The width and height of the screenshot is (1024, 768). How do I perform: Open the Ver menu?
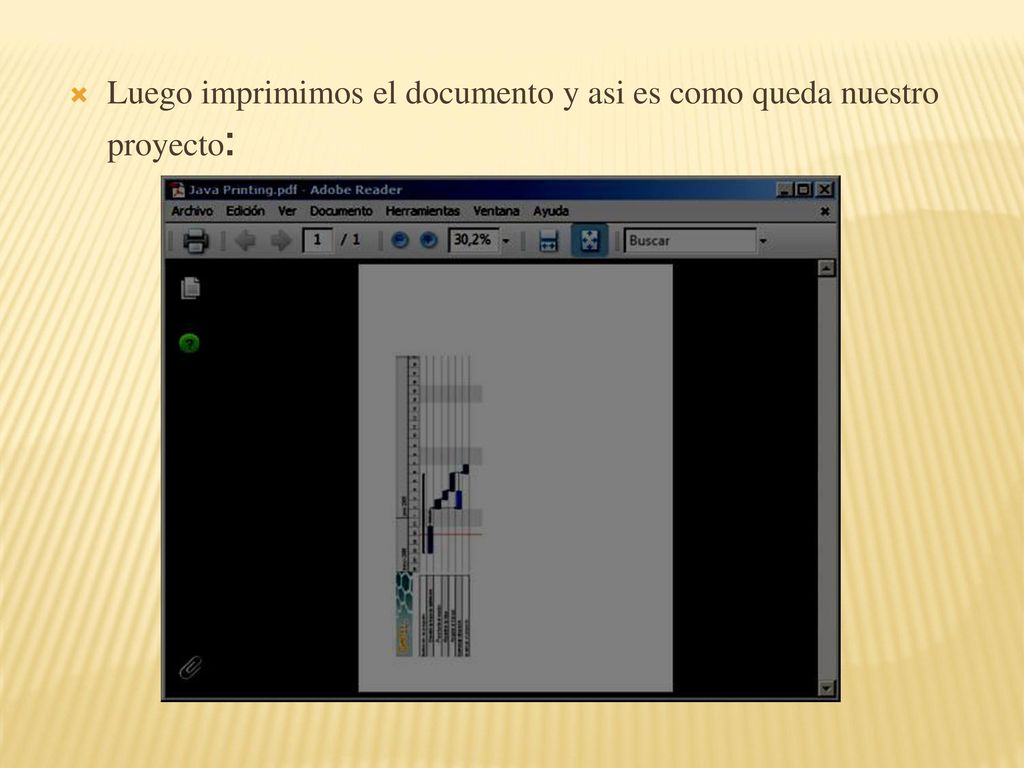287,211
